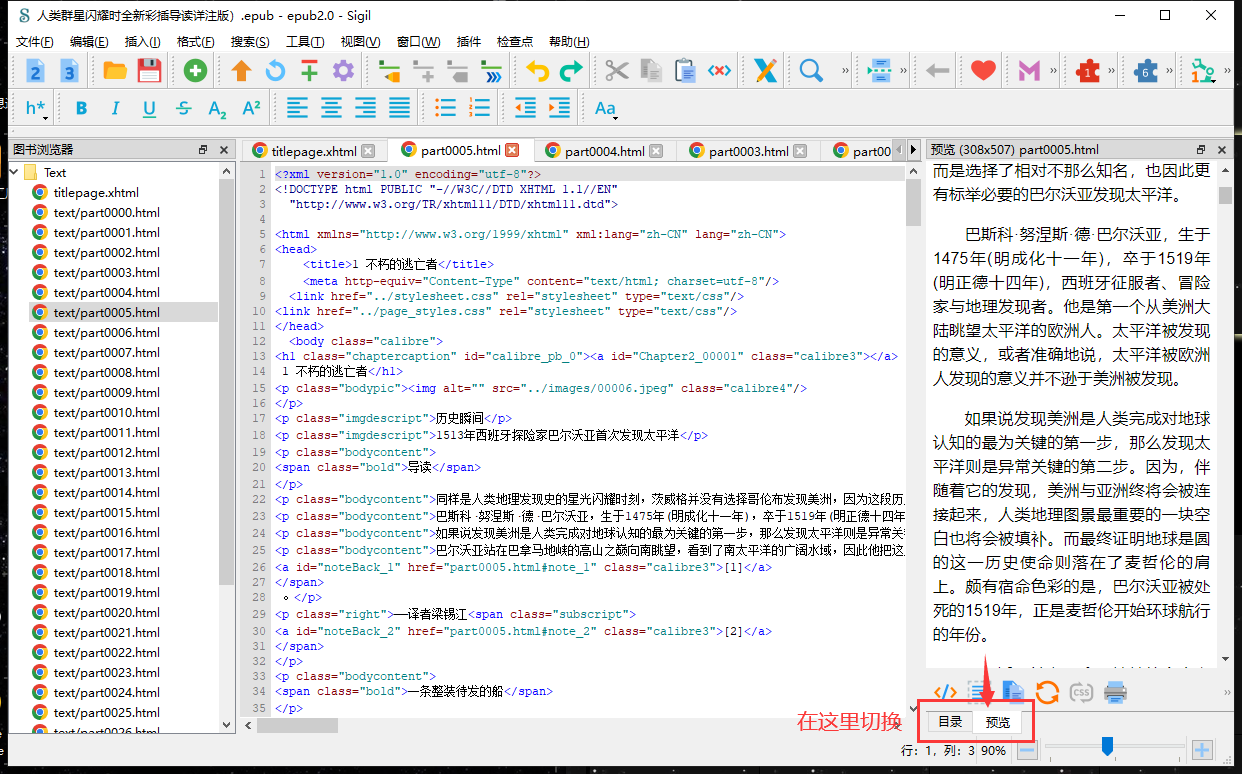Expand hidden toolbar items after magnifier
Image resolution: width=1242 pixels, height=774 pixels.
(x=845, y=71)
